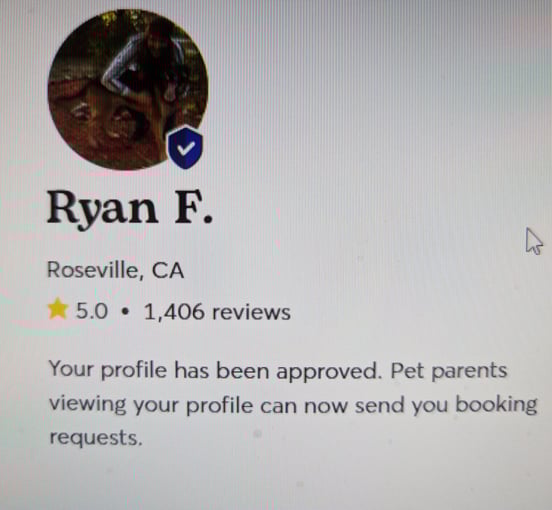
Task: Select the yellow star rating icon
Action: [58, 309]
